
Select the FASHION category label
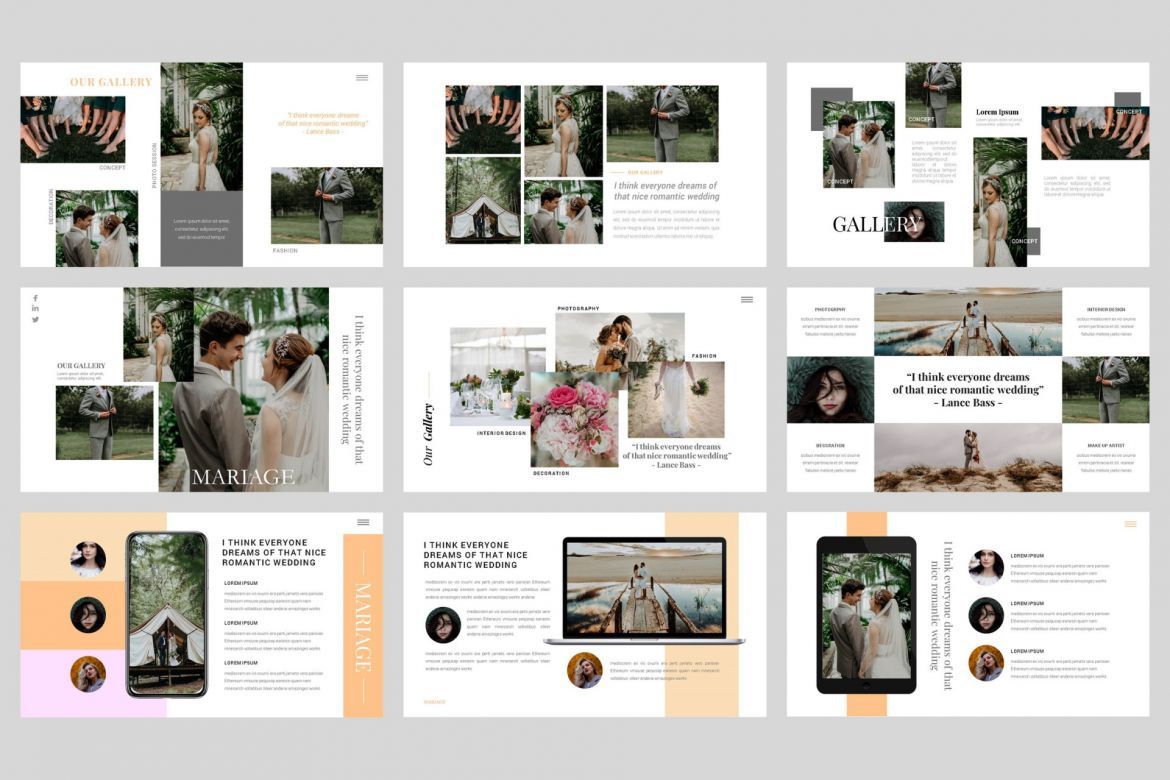[702, 355]
